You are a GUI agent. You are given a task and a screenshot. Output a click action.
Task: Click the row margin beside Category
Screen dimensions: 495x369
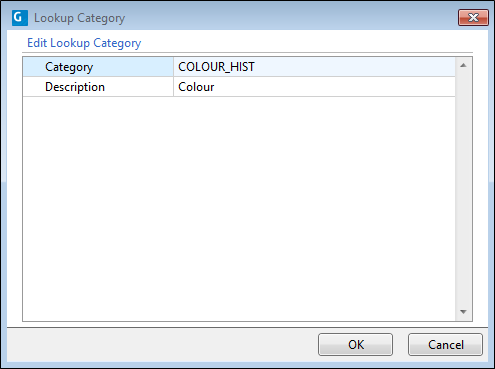click(33, 67)
